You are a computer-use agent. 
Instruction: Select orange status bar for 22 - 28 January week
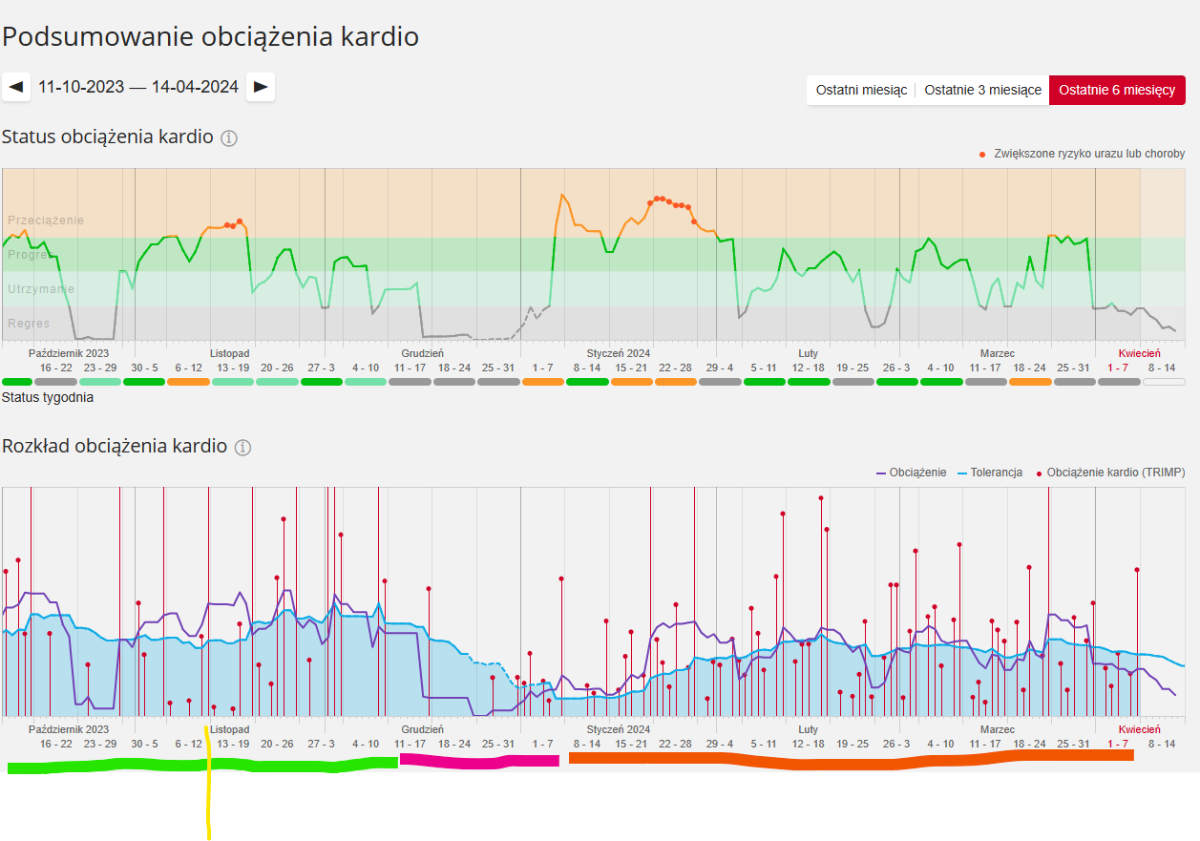(675, 382)
